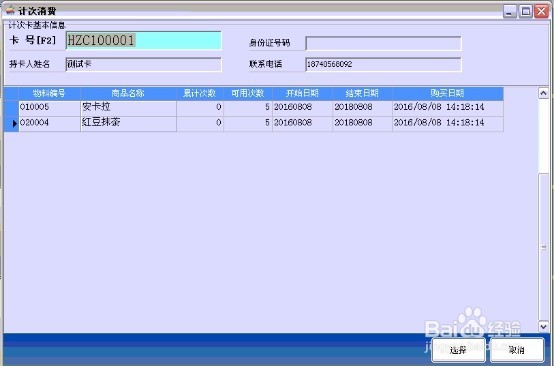This screenshot has width=554, height=366.
Task: Click the scrollbar down arrow
Action: coord(543,326)
